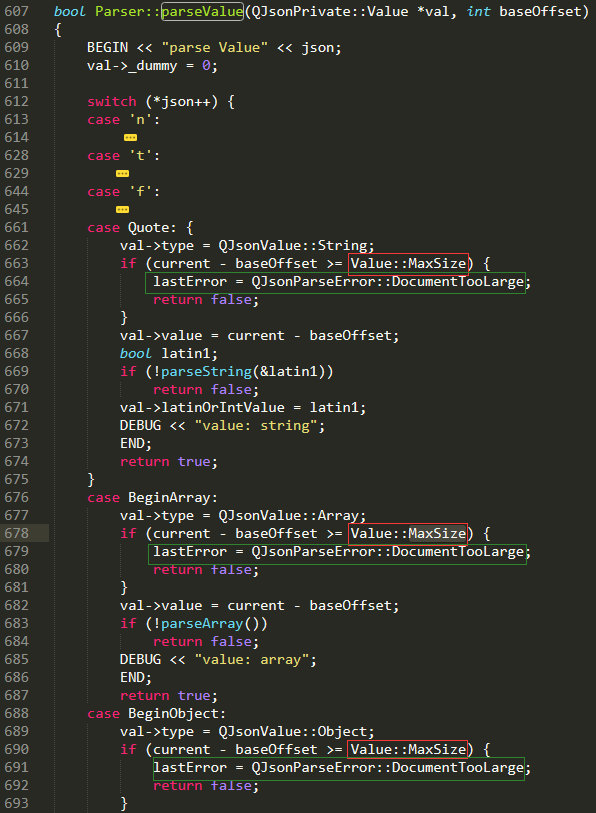
Task: Expand folded code under case 'n'
Action: [x=130, y=137]
